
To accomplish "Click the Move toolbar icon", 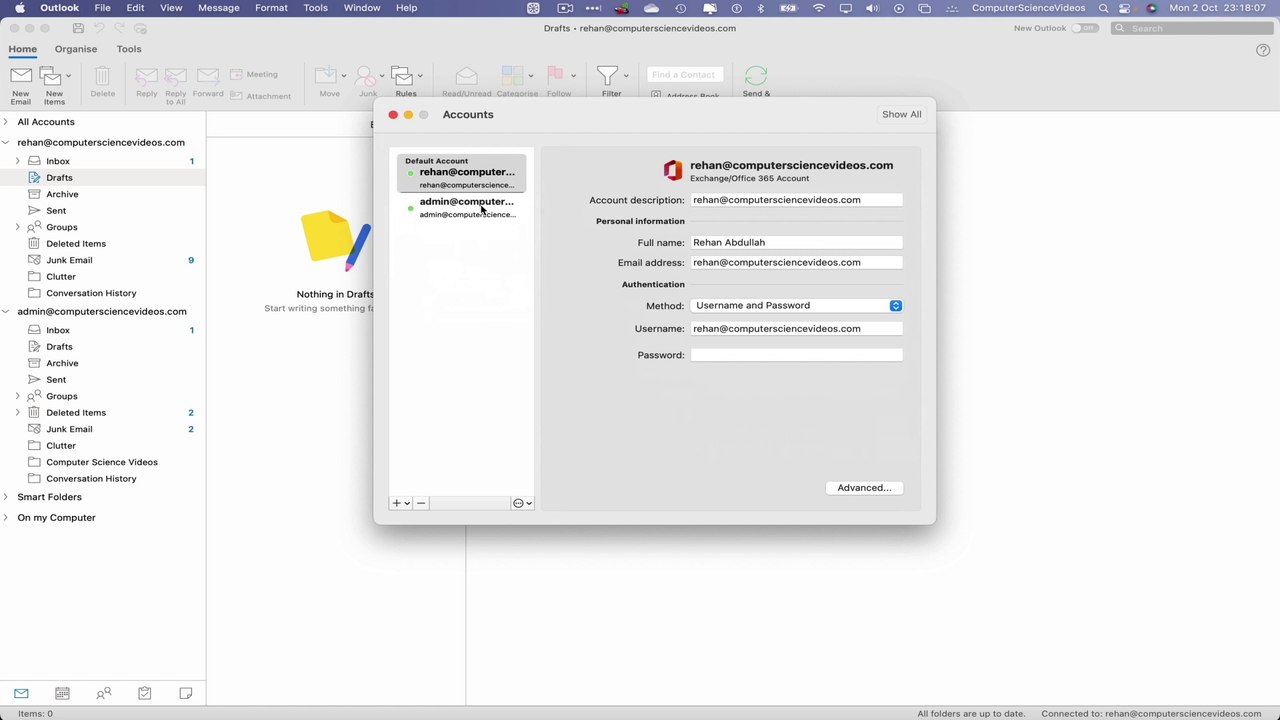I will [x=326, y=76].
